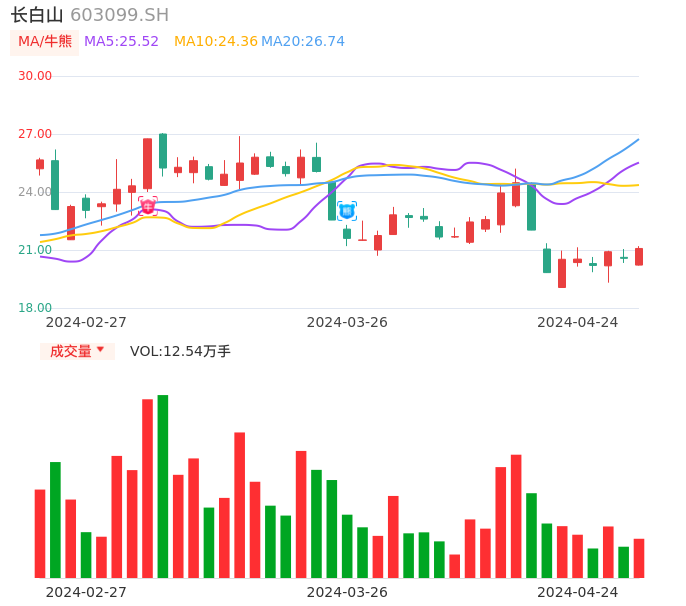This screenshot has width=686, height=606.
Task: Click the 2024-02-27 date label under candlestick chart
Action: point(86,322)
